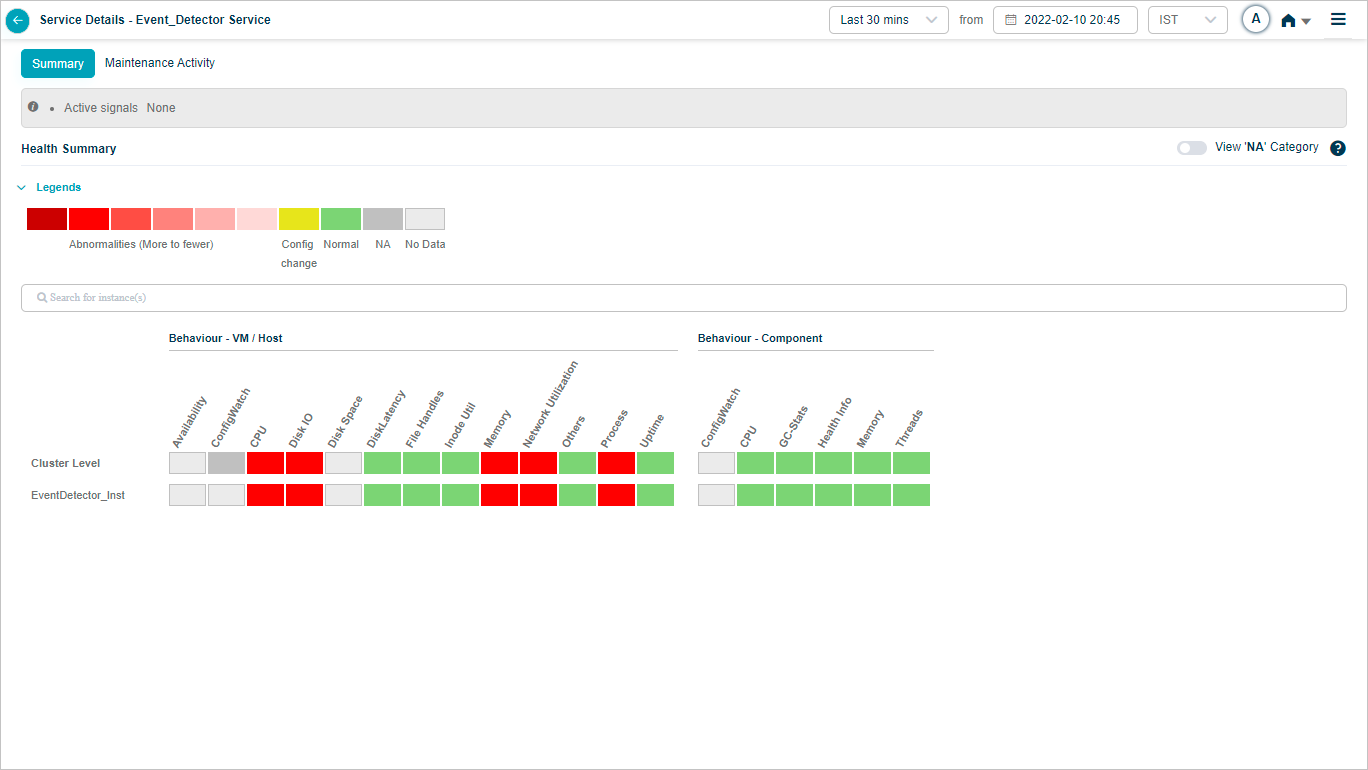Click the home icon in header
Image resolution: width=1368 pixels, height=770 pixels.
(x=1288, y=21)
